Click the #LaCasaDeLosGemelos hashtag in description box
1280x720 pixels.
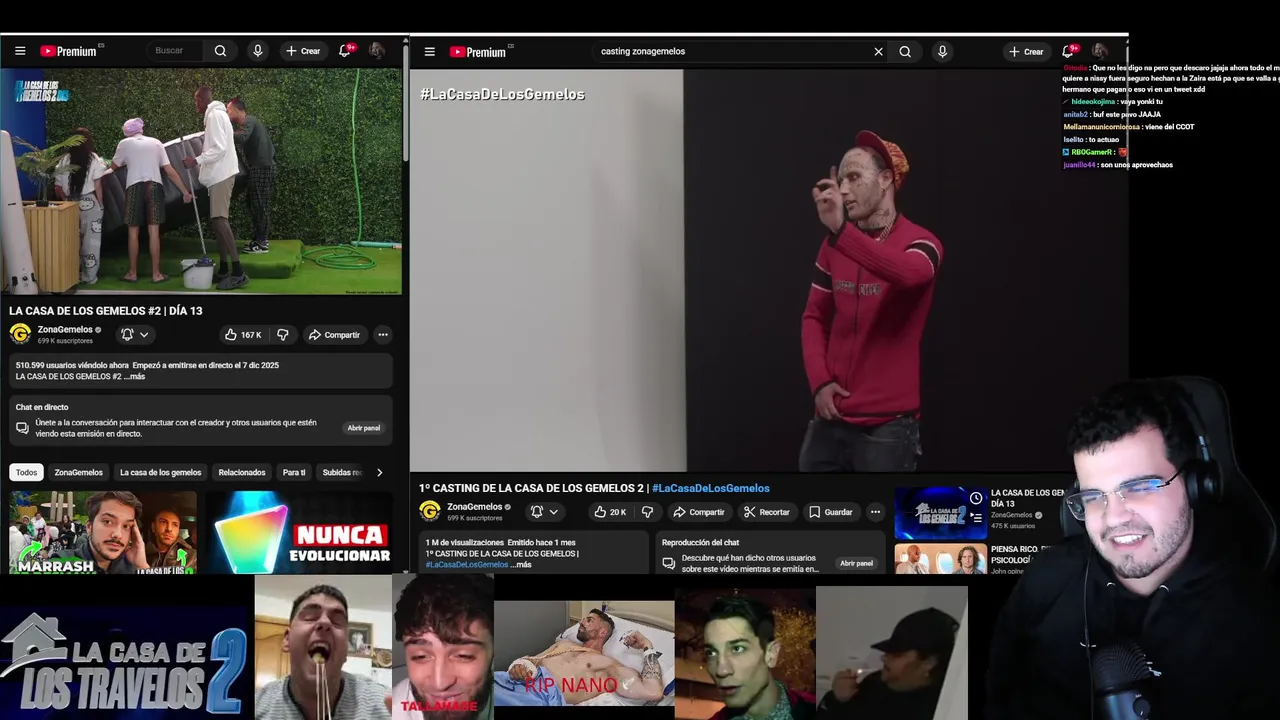[467, 565]
